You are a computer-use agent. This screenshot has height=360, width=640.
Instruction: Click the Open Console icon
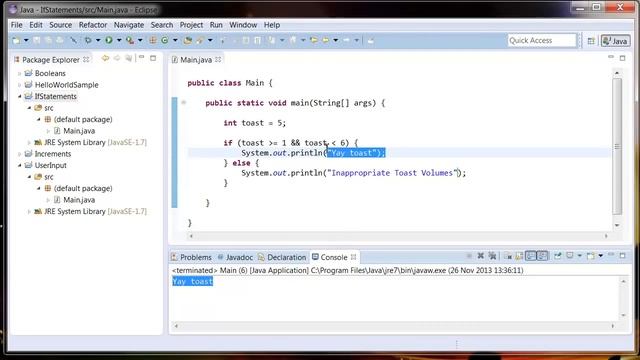point(591,256)
